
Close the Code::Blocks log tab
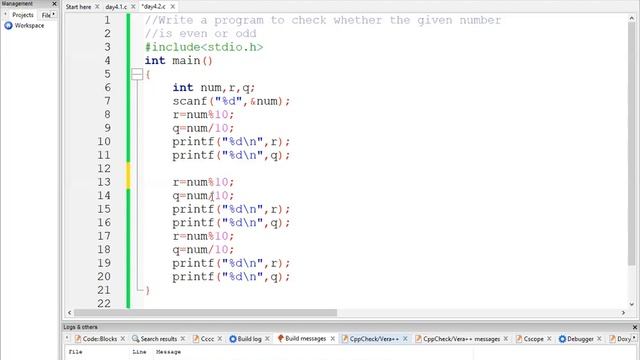(122, 339)
